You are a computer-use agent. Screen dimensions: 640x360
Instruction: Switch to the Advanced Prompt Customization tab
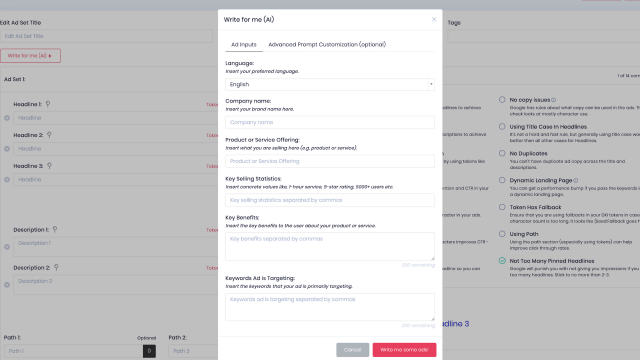pyautogui.click(x=327, y=44)
